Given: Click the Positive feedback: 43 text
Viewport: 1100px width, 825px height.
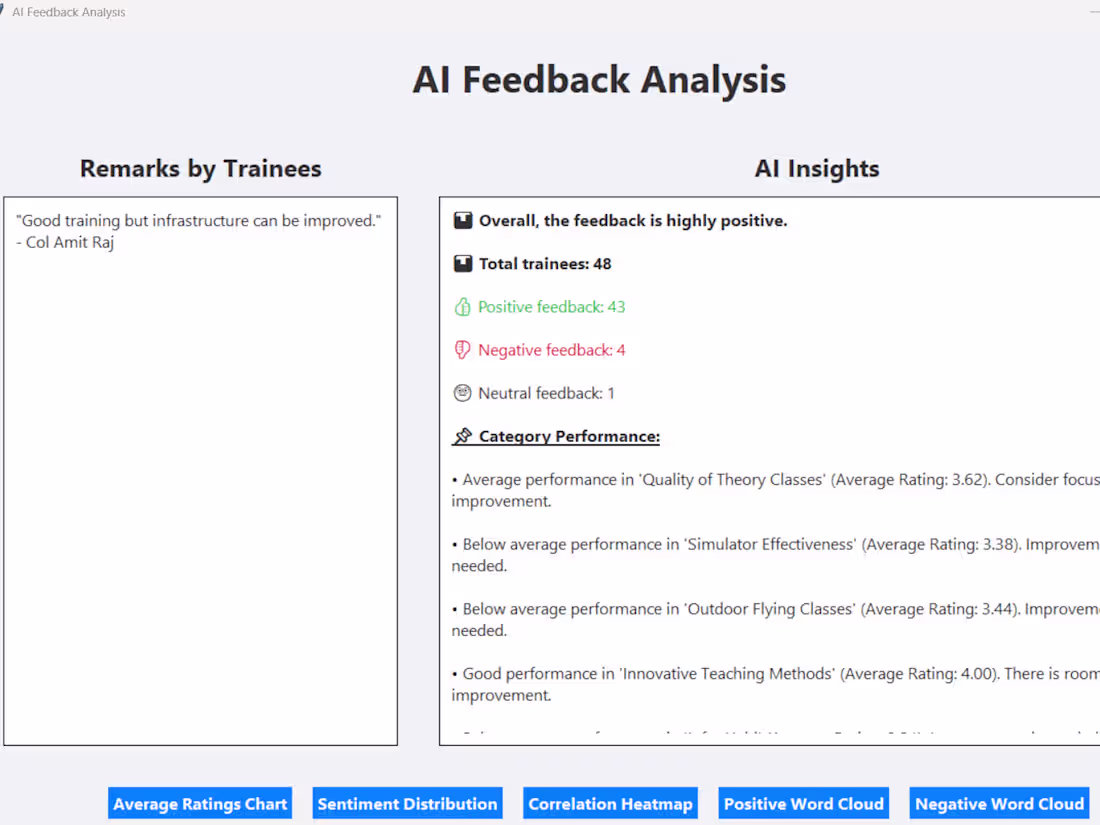Looking at the screenshot, I should [550, 307].
